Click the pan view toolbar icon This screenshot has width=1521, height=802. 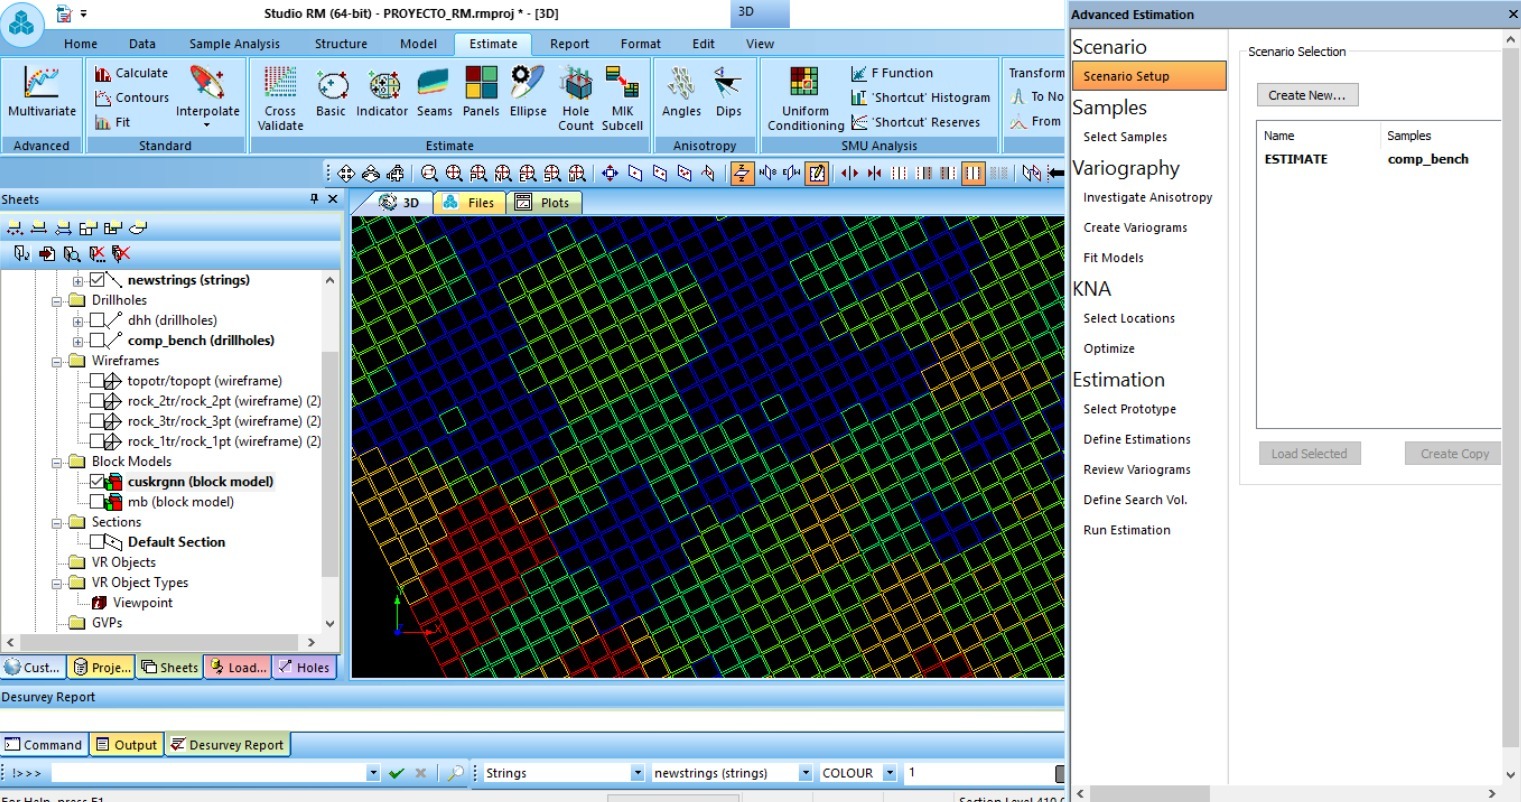(x=346, y=173)
